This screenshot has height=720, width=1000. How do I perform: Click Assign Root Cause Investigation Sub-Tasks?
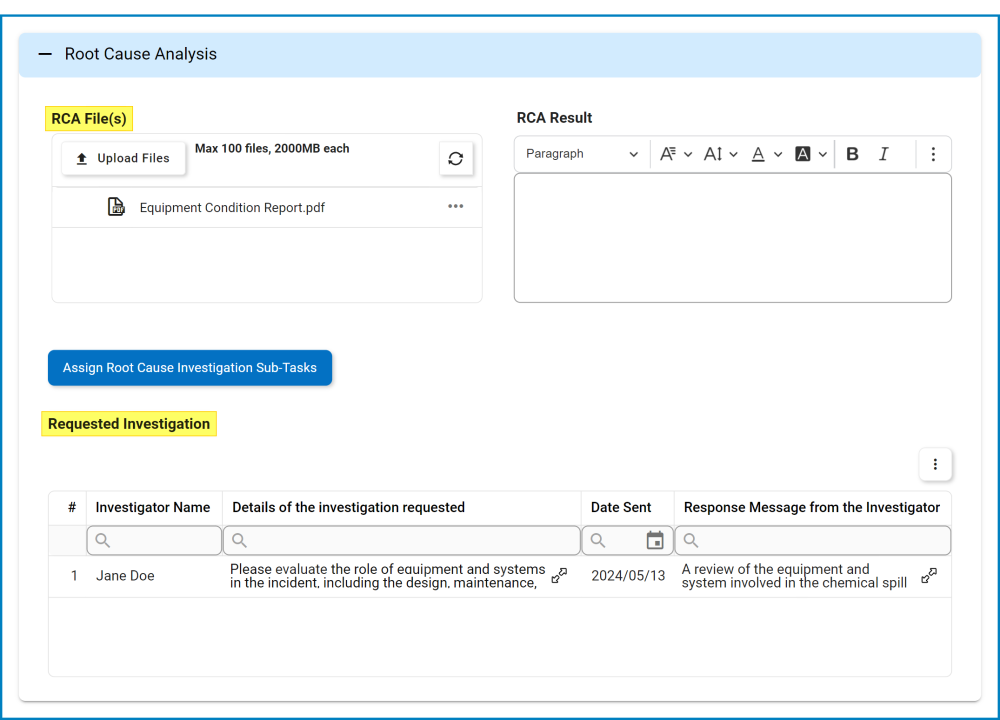pos(190,368)
